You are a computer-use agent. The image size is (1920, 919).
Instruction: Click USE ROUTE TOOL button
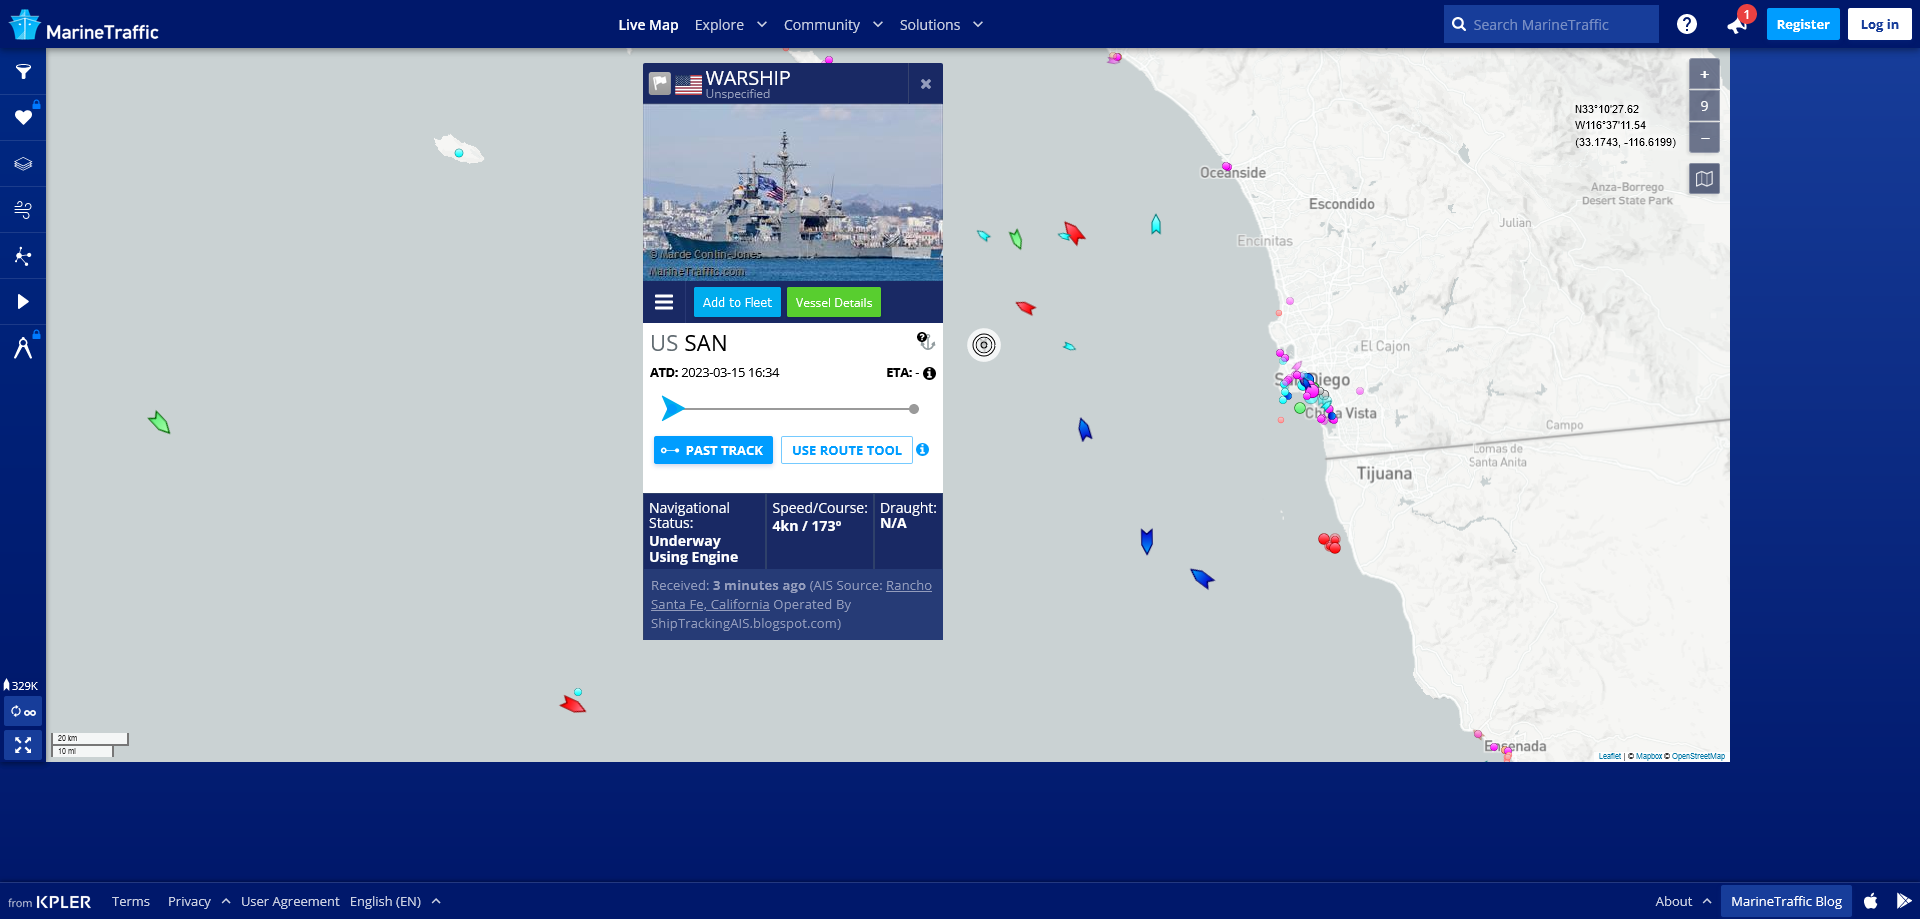pyautogui.click(x=847, y=450)
